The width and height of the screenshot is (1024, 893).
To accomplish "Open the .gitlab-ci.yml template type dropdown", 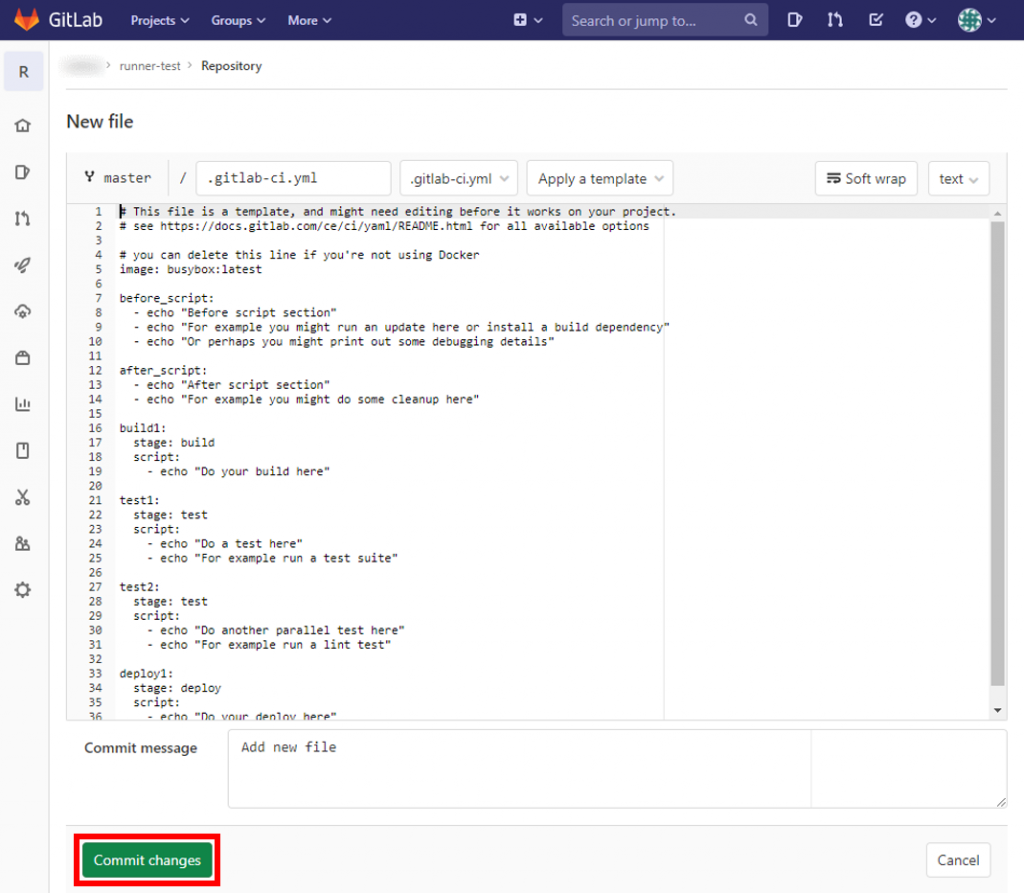I will click(x=458, y=178).
